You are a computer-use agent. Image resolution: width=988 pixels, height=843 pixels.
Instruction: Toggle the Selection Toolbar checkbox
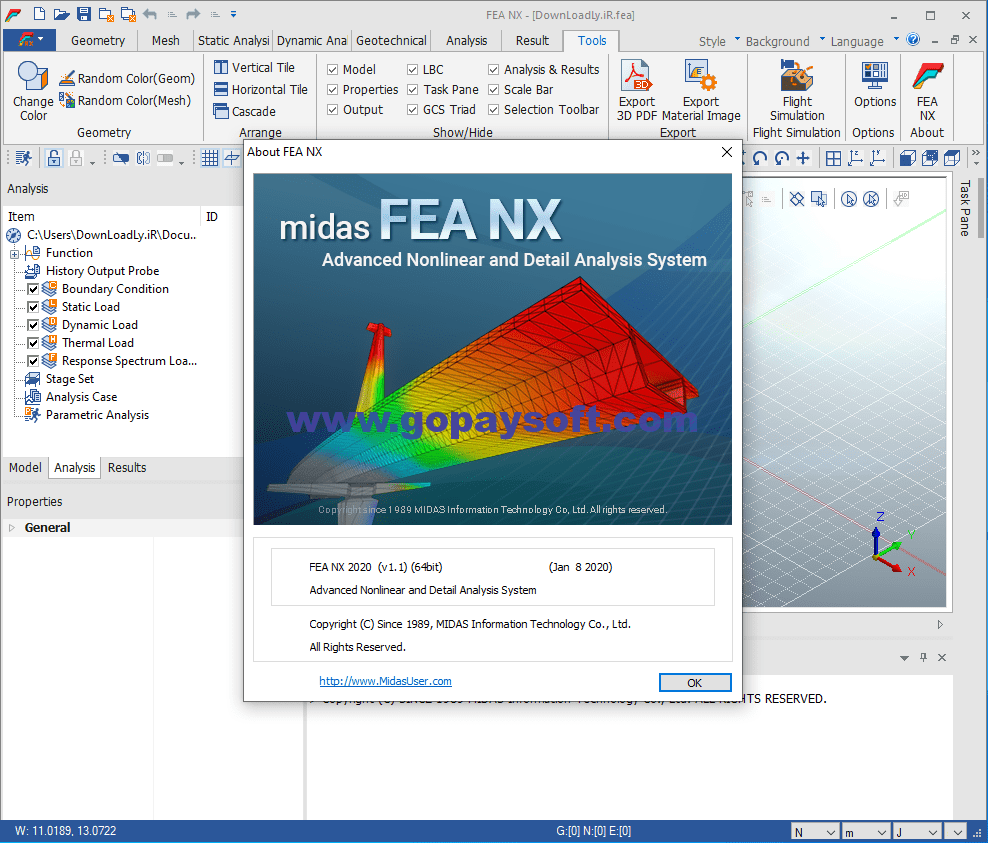493,110
